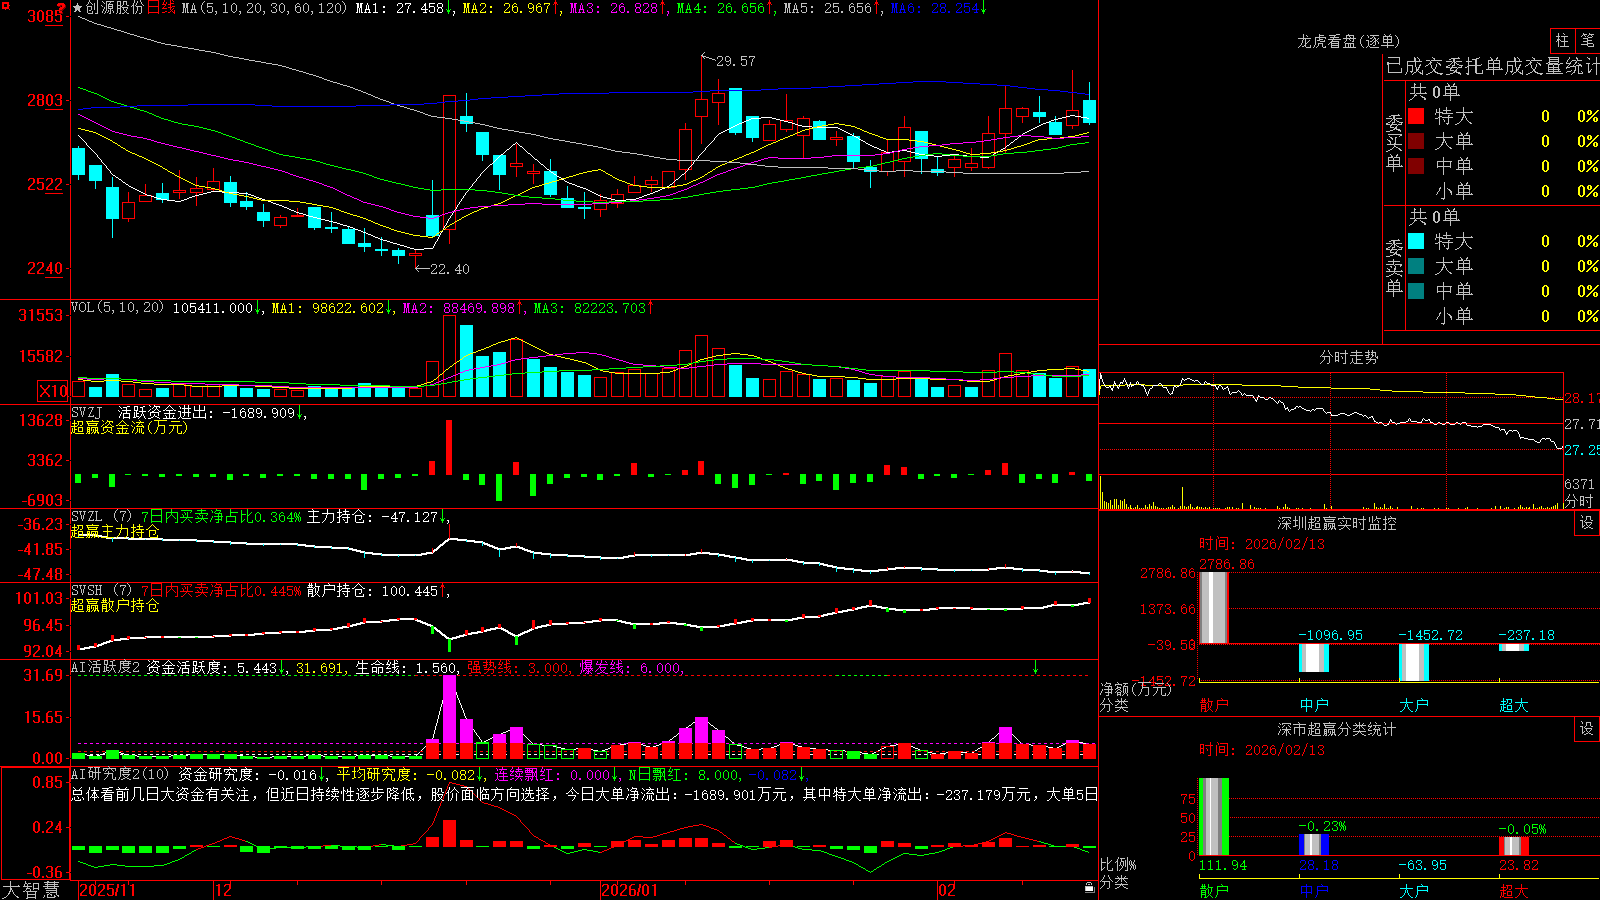Open the 设 settings for 深圳超赢实时监控
This screenshot has width=1600, height=900.
[1586, 523]
